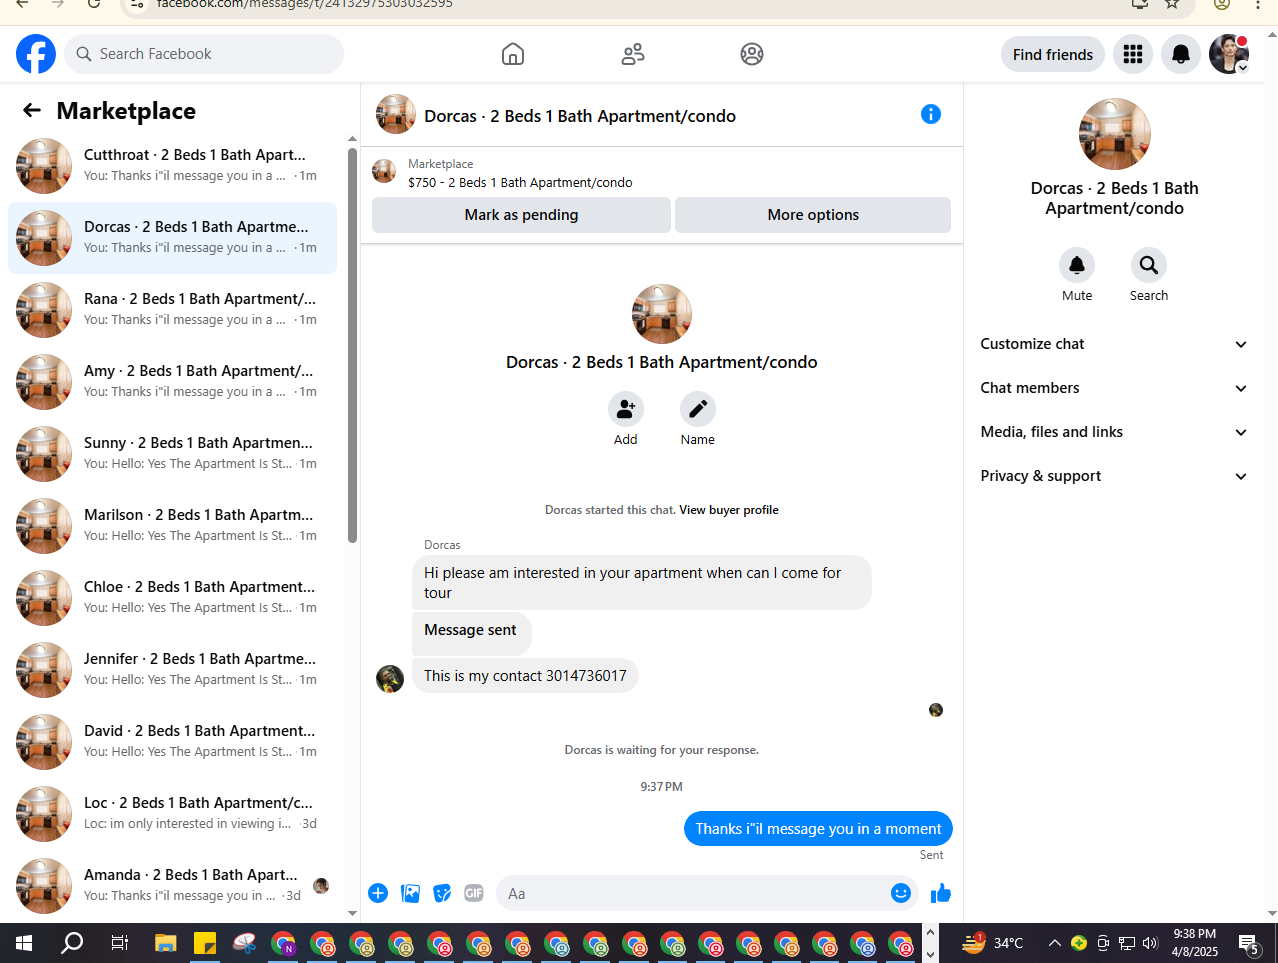Open the account profile picture menu
Screen dimensions: 1278x963
click(x=1229, y=54)
